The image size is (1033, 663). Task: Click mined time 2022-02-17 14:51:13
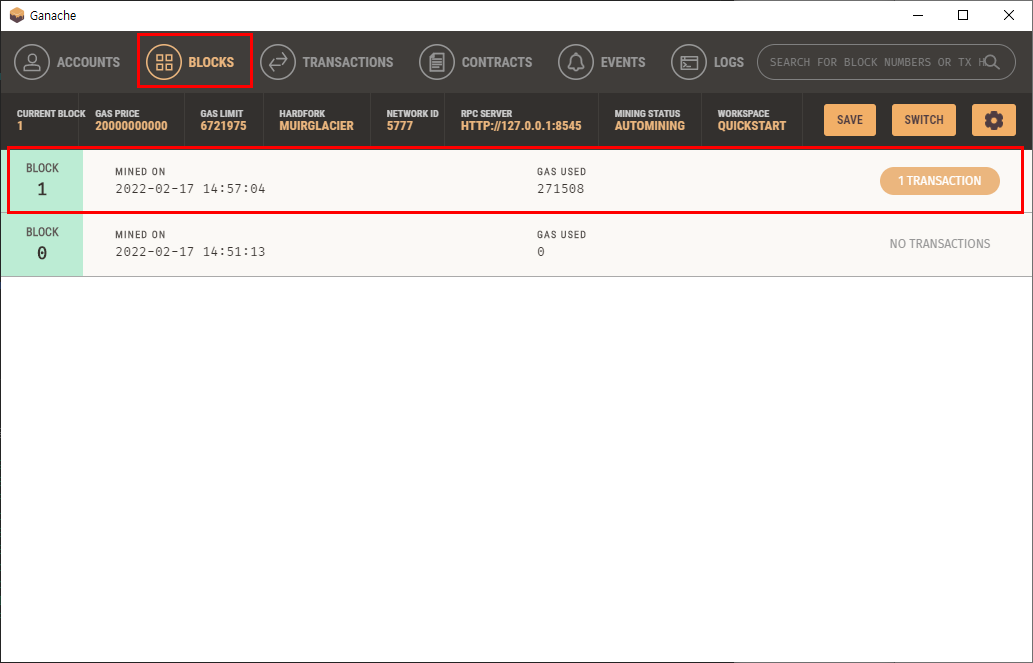click(190, 252)
